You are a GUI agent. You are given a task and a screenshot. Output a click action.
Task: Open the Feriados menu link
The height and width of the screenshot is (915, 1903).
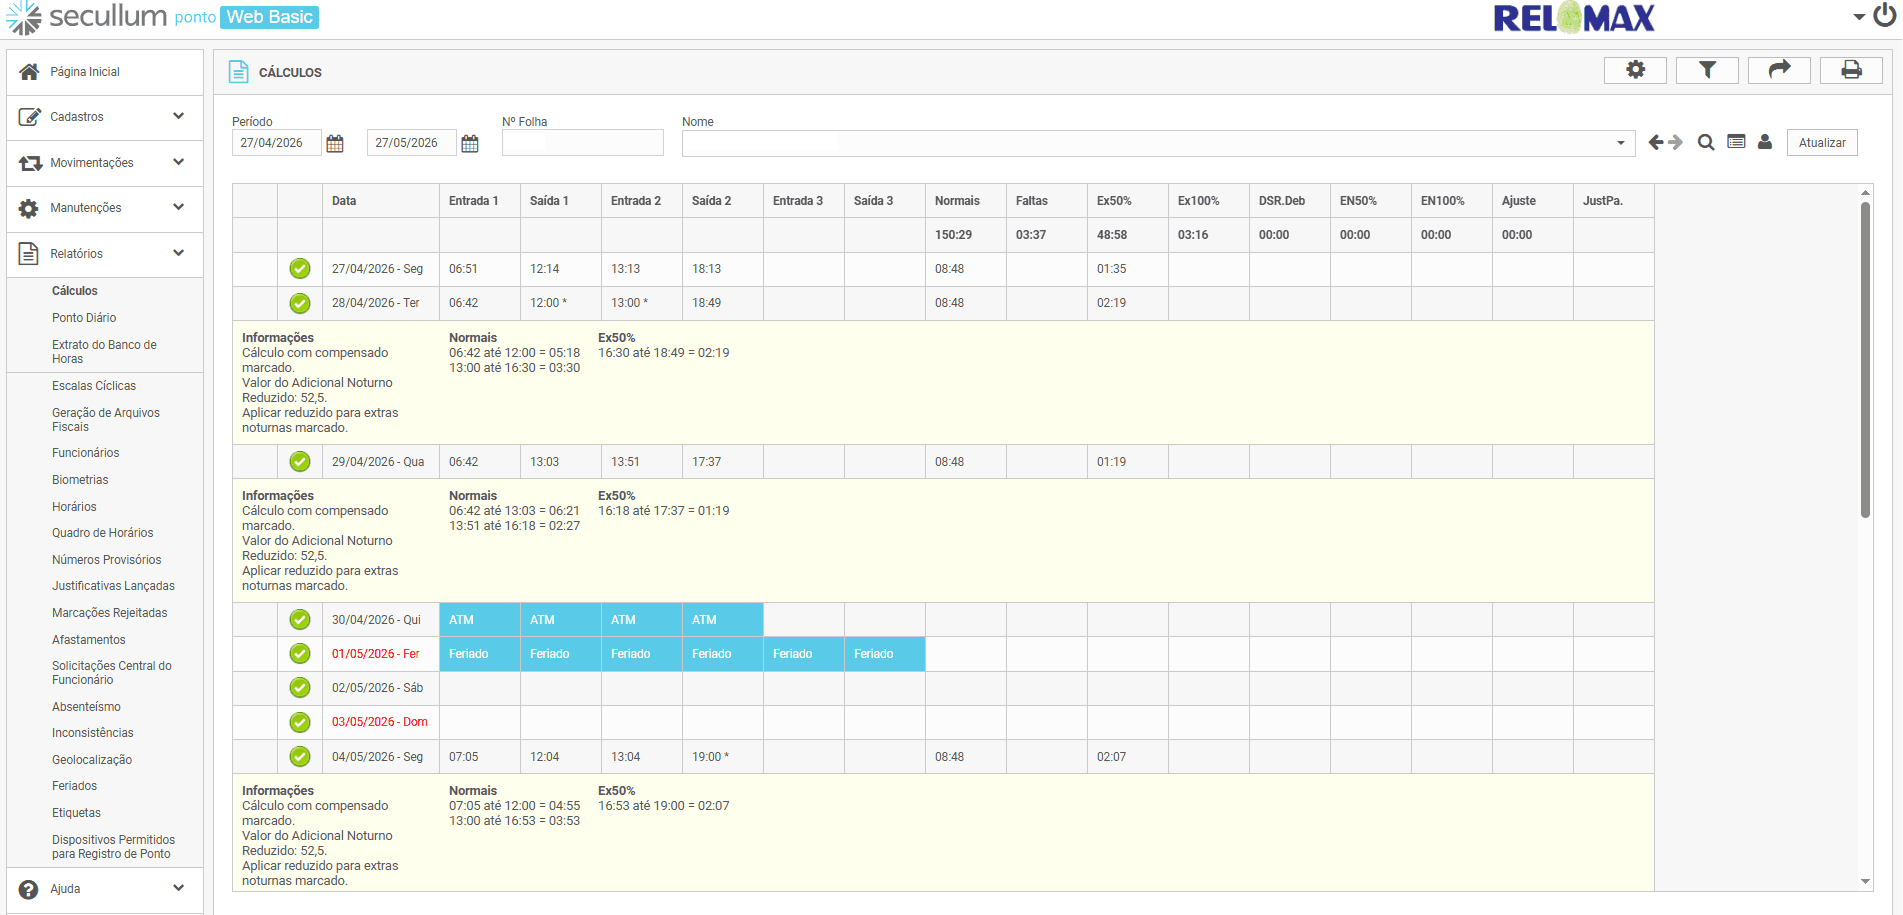75,786
